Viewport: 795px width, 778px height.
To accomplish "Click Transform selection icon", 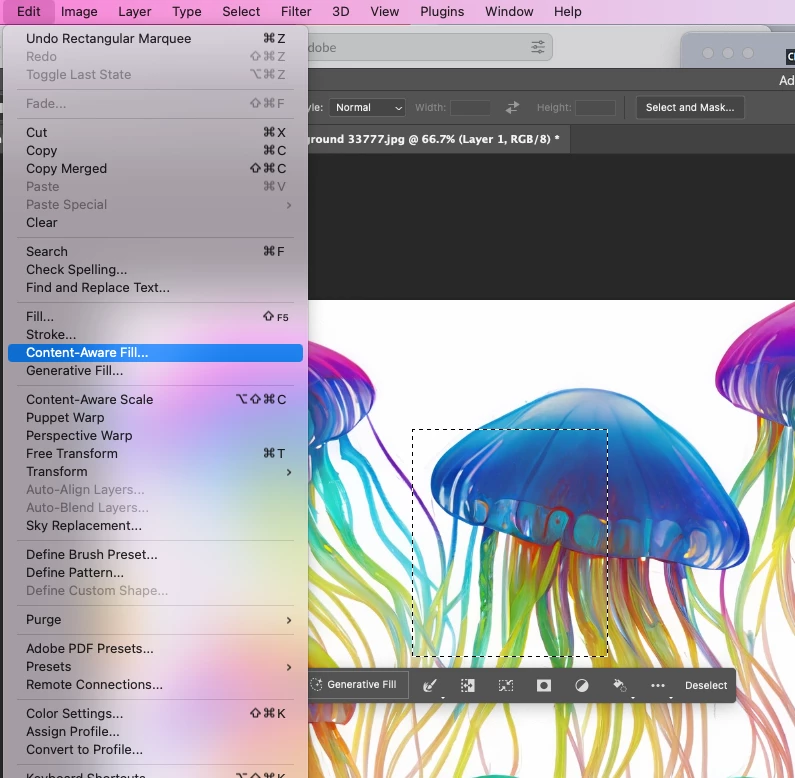I will click(x=505, y=686).
